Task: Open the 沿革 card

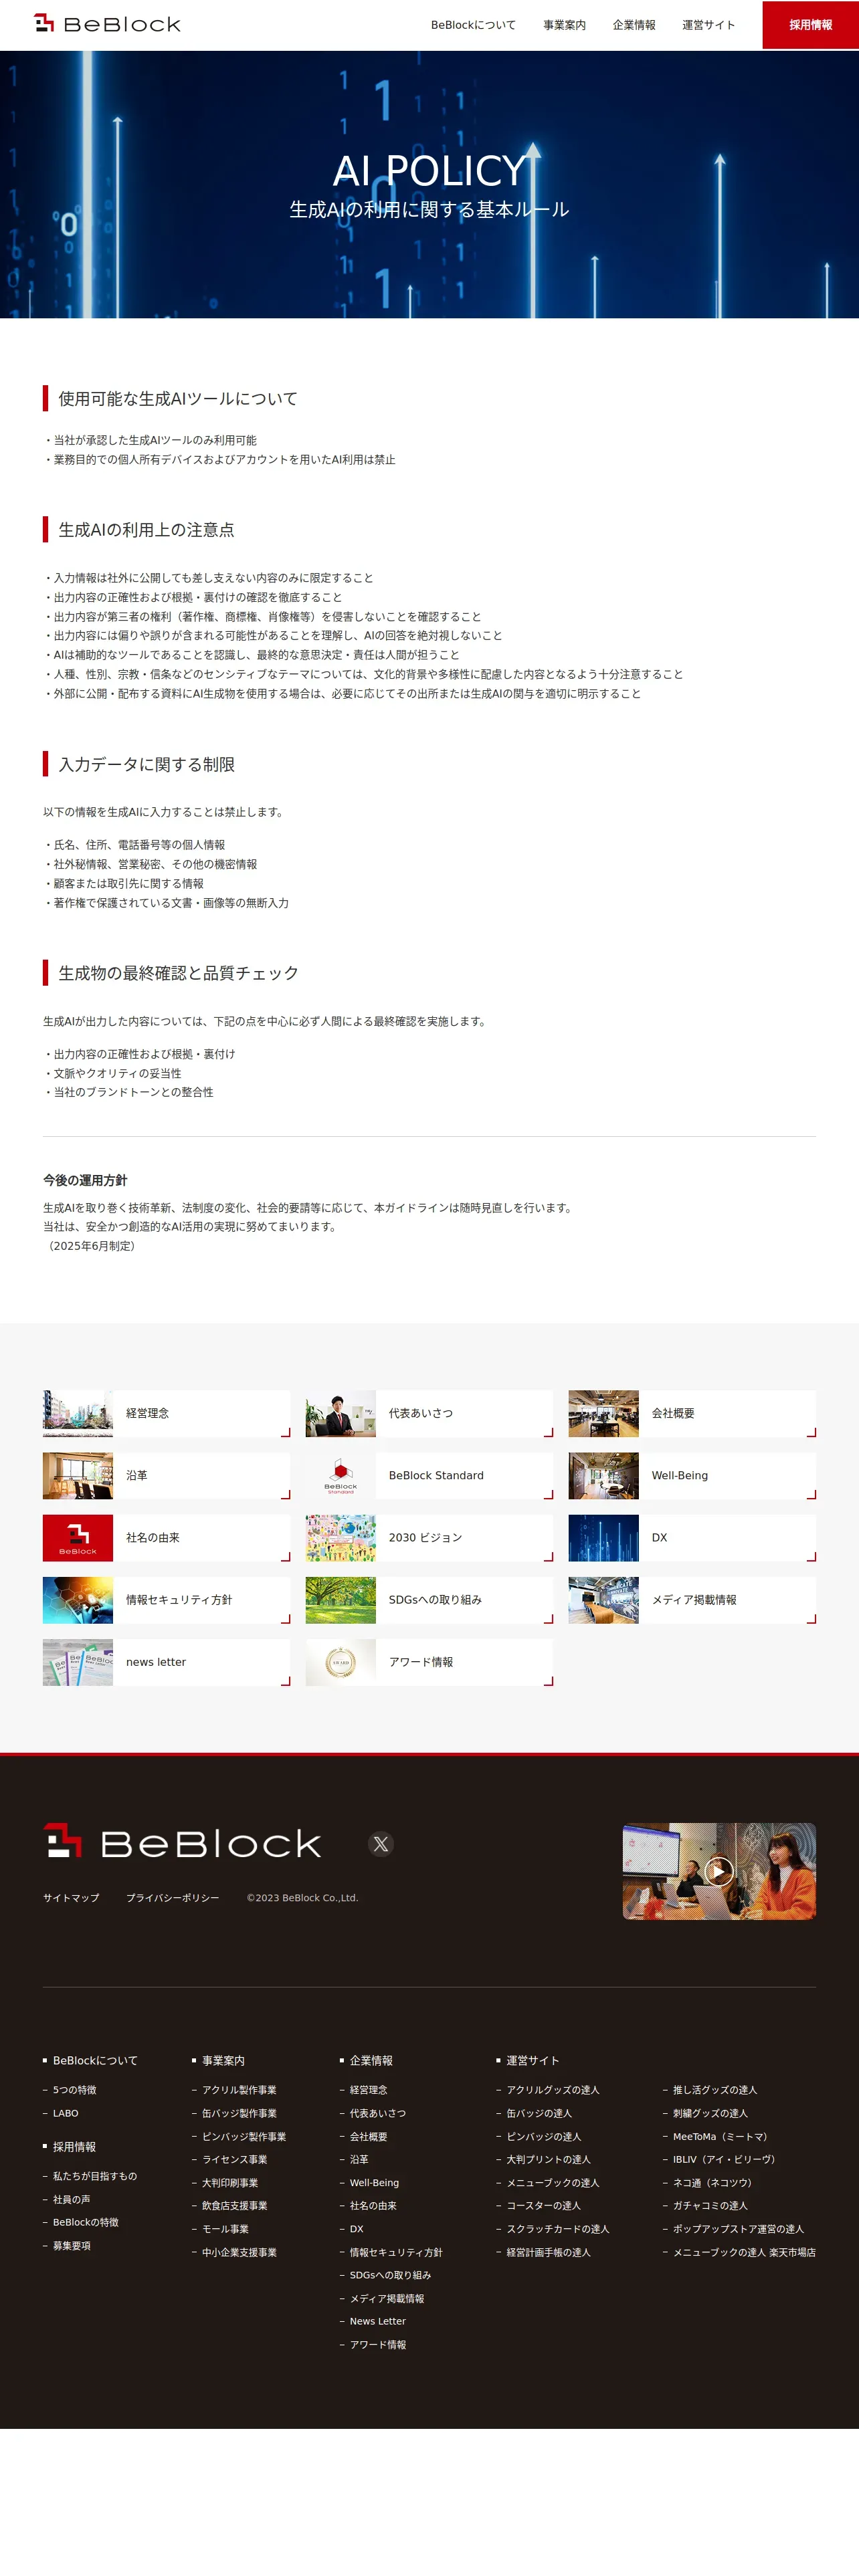Action: pyautogui.click(x=166, y=1475)
